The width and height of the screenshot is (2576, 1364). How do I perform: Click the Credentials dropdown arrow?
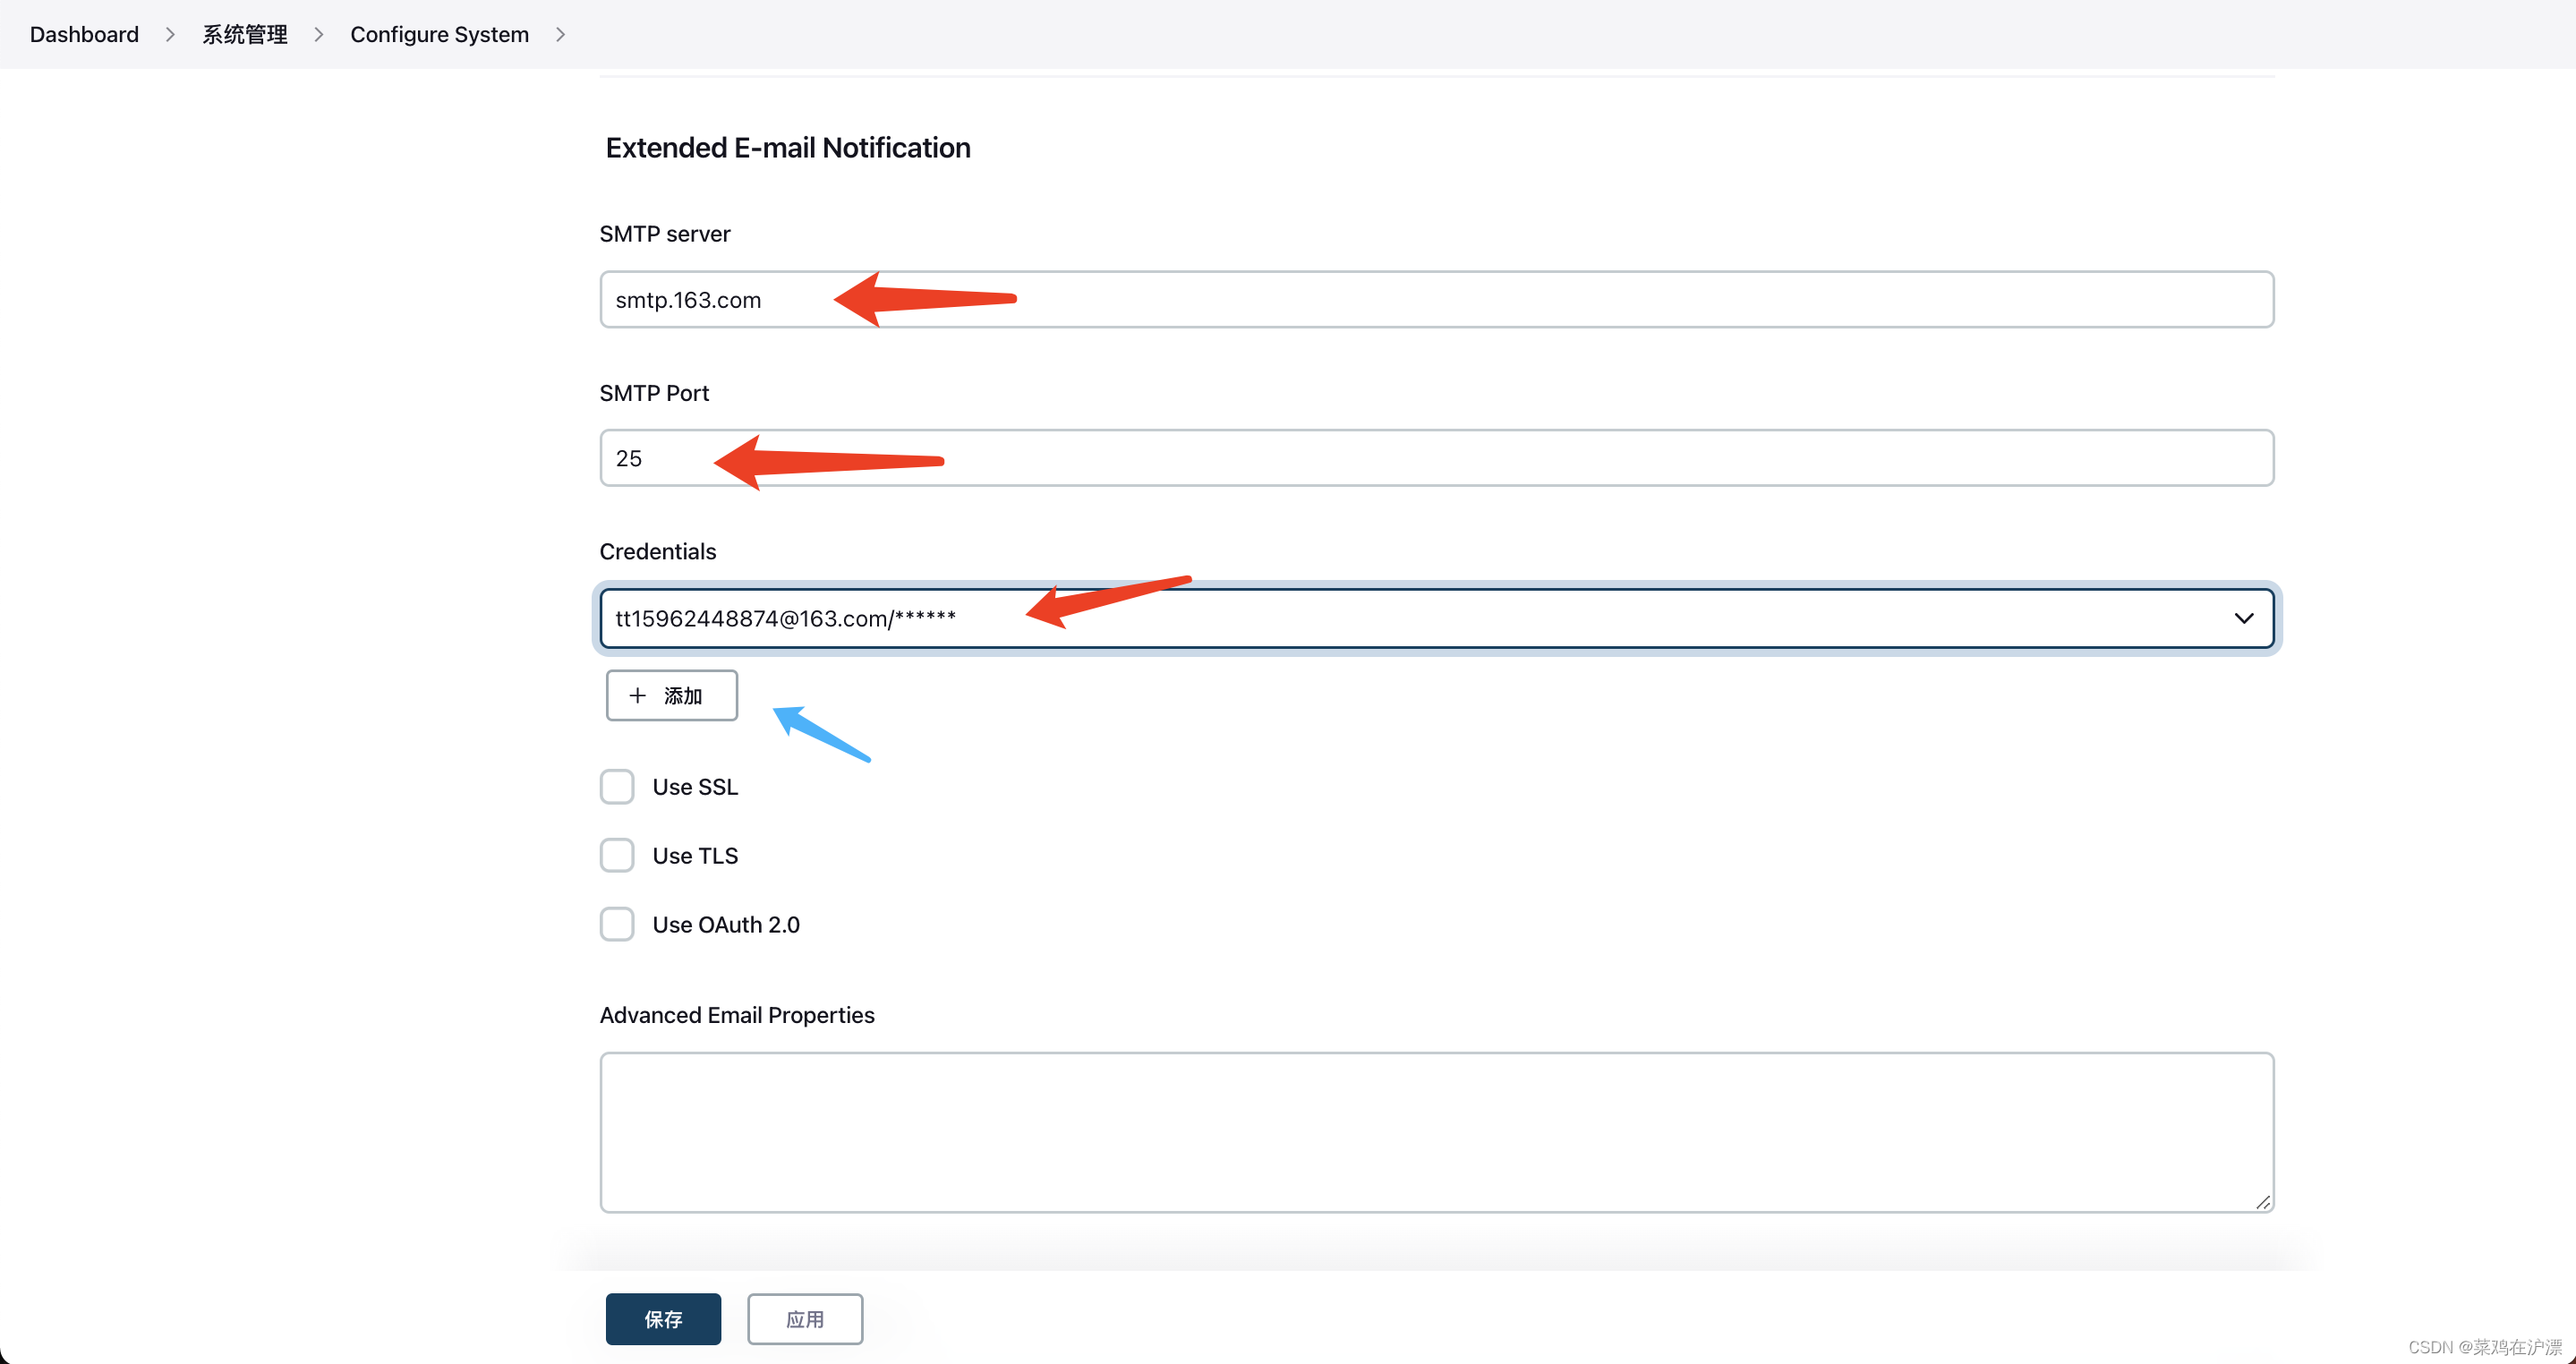(x=2243, y=618)
